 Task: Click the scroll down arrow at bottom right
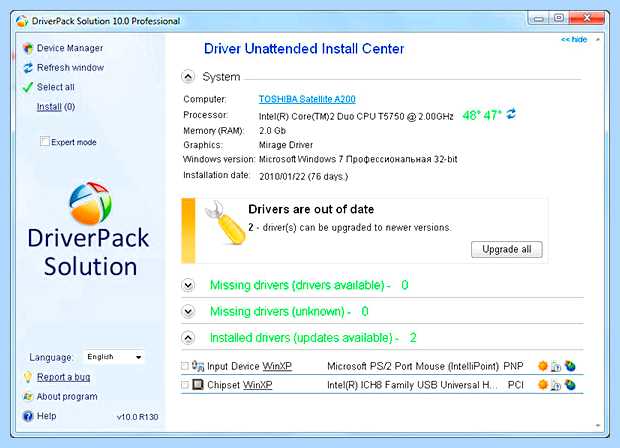pyautogui.click(x=597, y=425)
